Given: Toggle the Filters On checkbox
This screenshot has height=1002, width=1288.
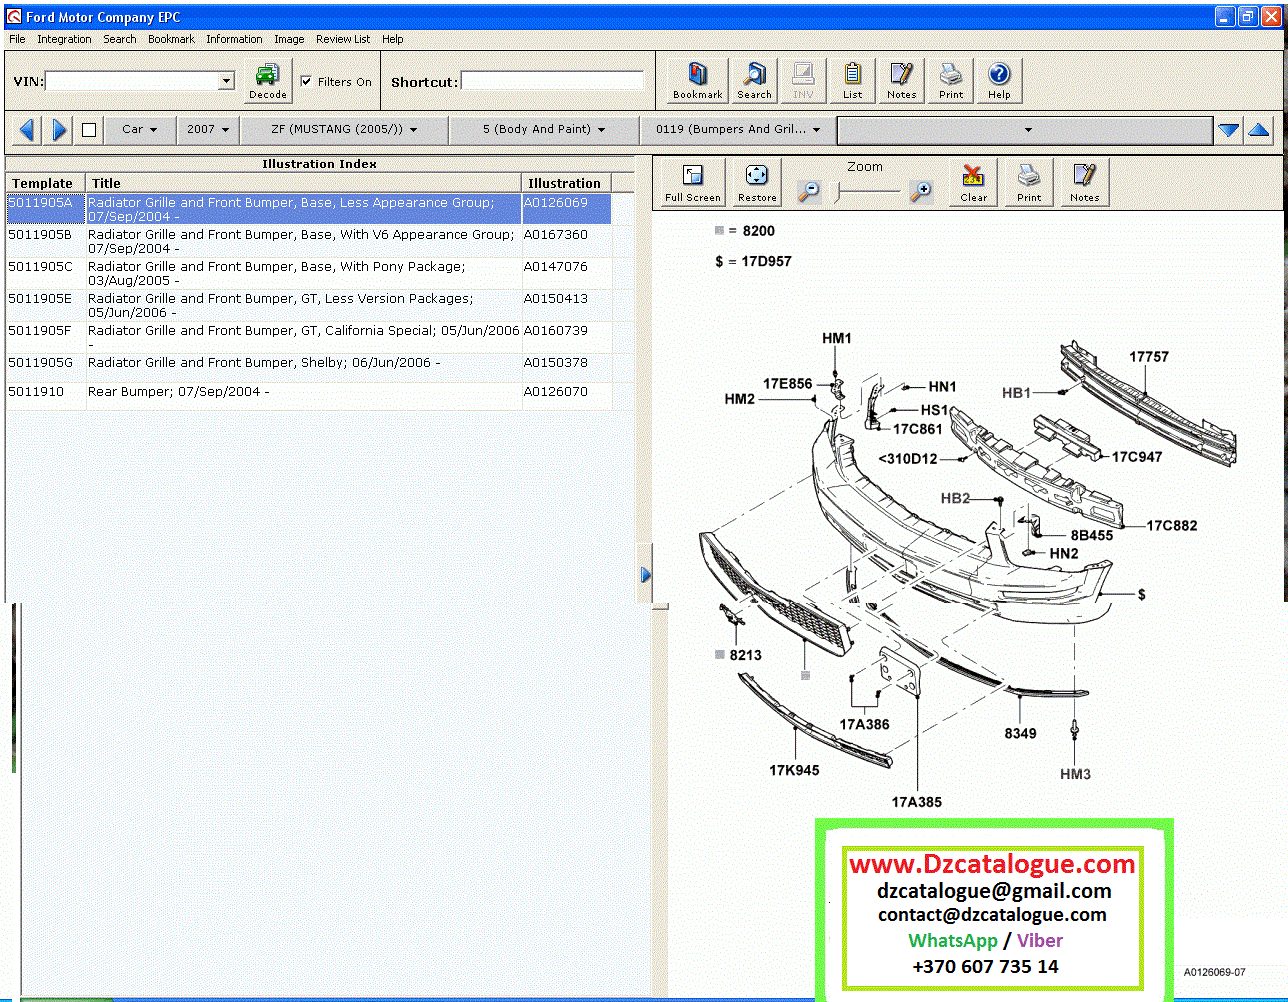Looking at the screenshot, I should (x=306, y=81).
